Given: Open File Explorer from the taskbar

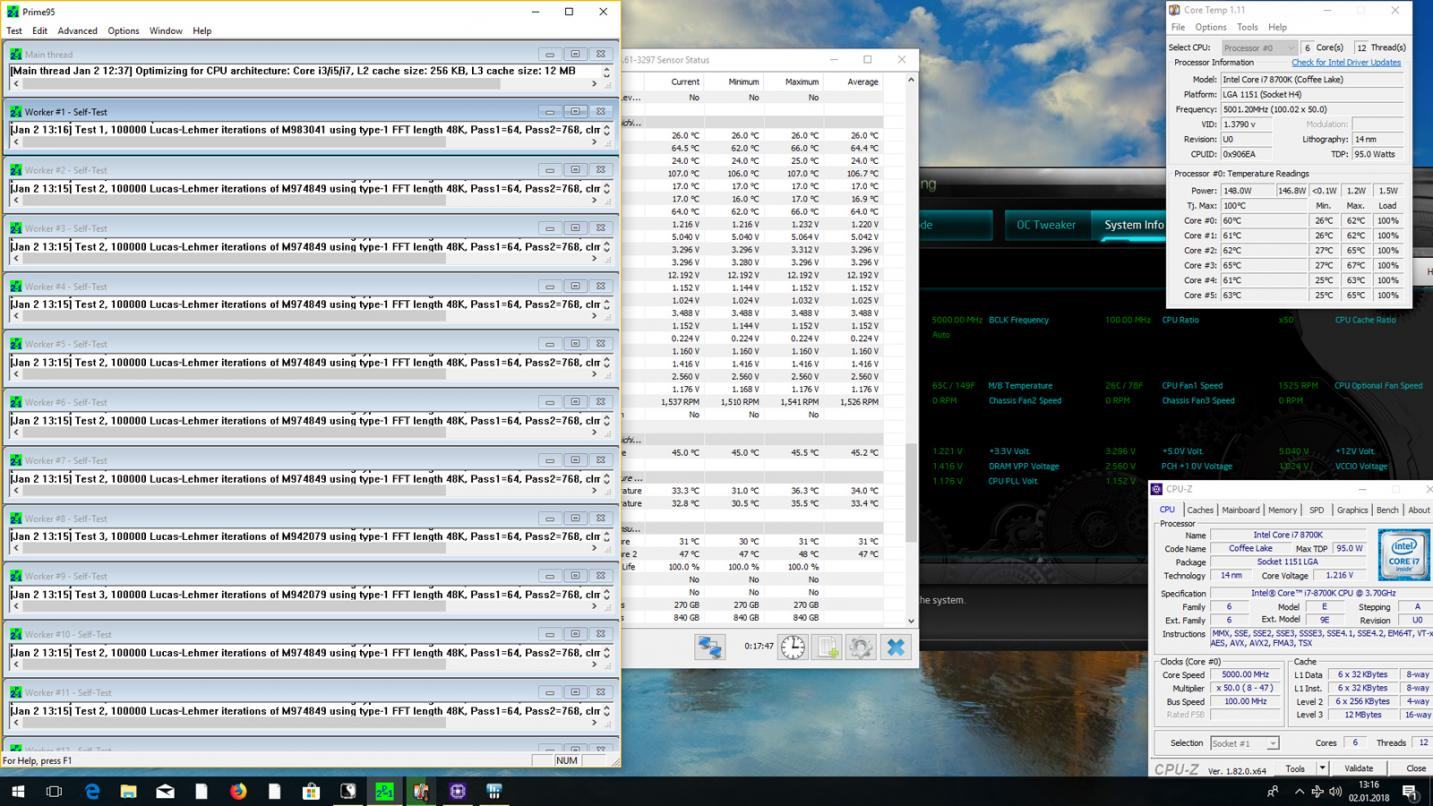Looking at the screenshot, I should tap(128, 791).
